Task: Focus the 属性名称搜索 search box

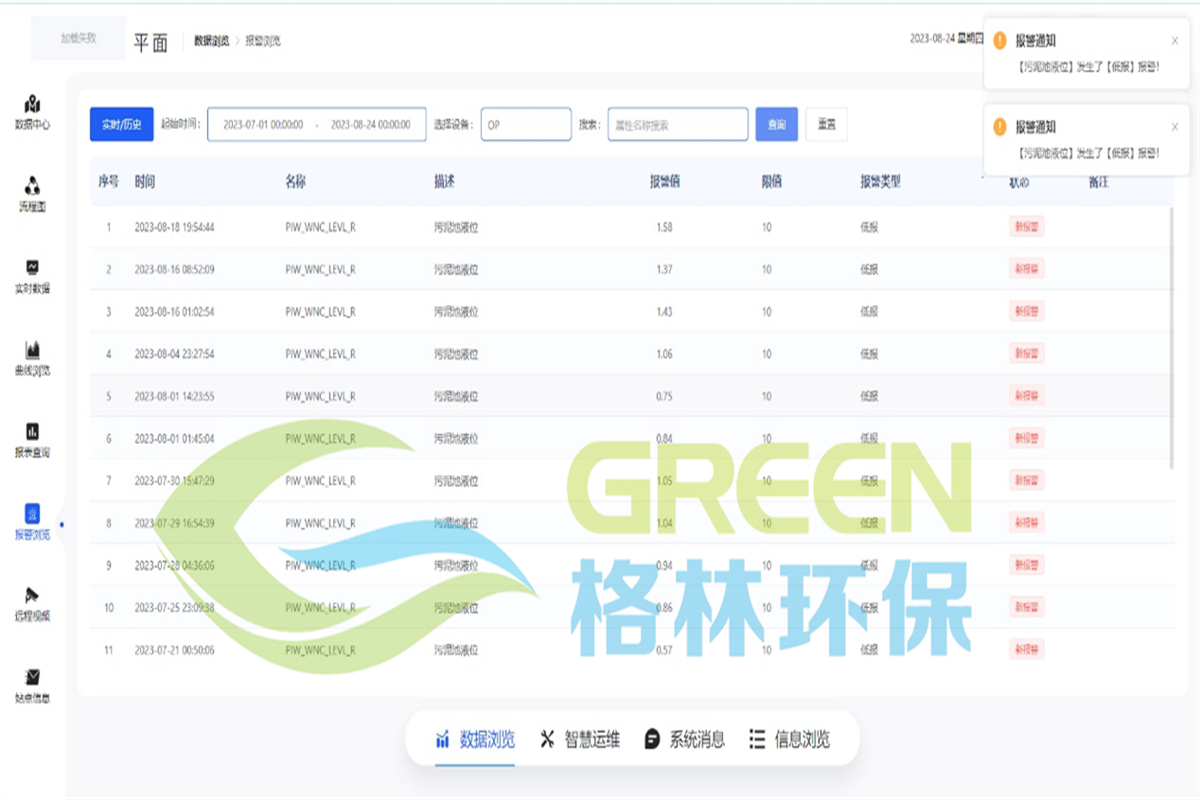Action: click(x=678, y=125)
